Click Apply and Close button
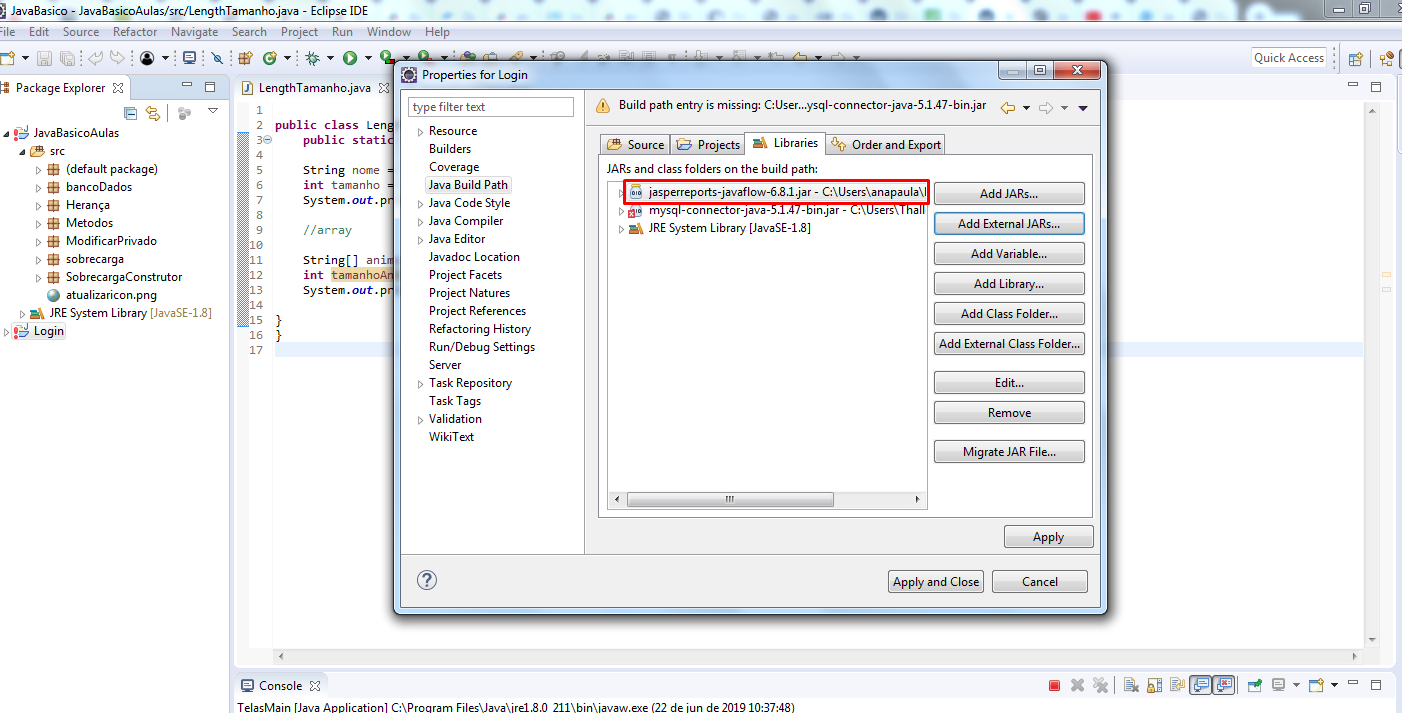This screenshot has height=713, width=1402. [x=936, y=582]
